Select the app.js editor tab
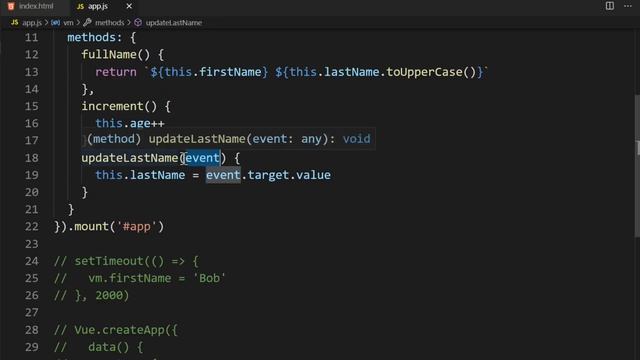The image size is (640, 360). [98, 6]
